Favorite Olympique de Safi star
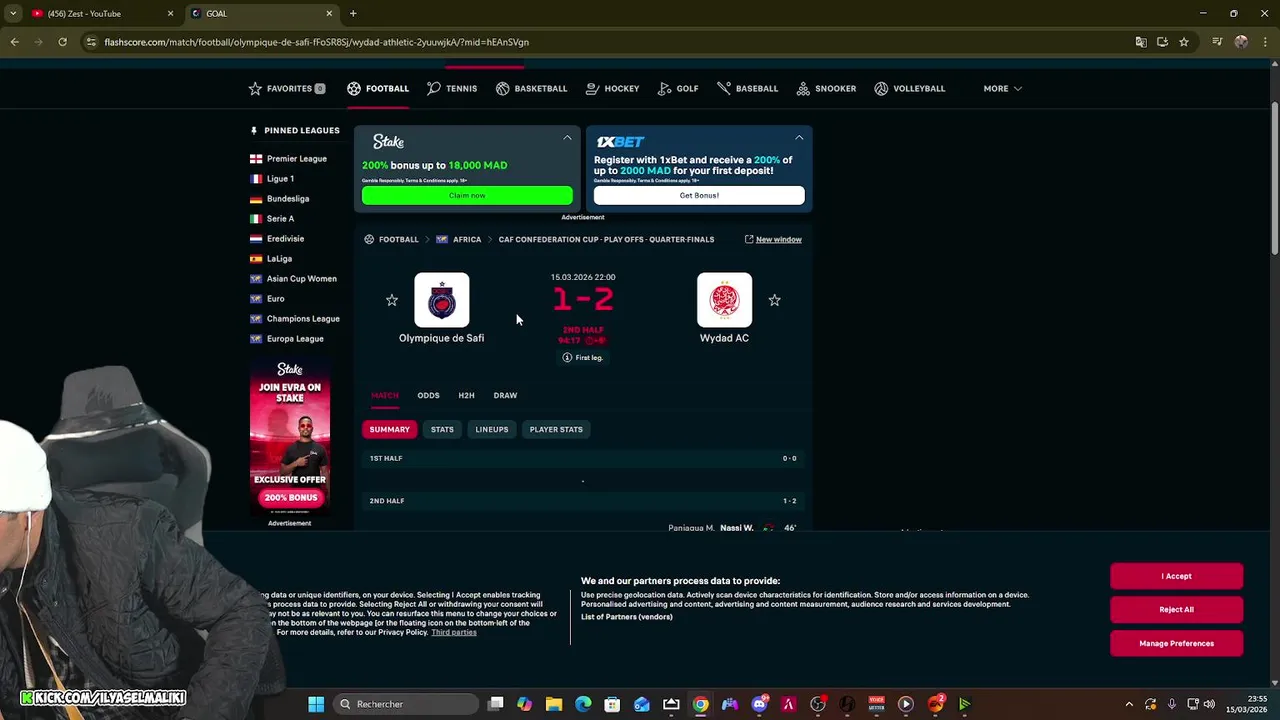 (392, 300)
